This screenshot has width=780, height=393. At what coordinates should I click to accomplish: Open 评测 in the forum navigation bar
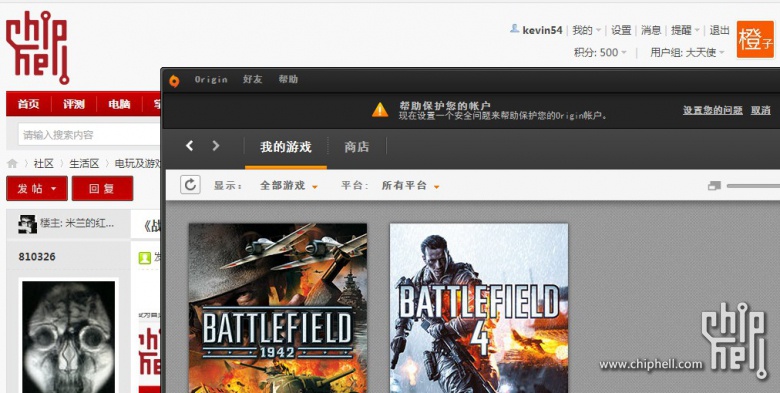74,104
